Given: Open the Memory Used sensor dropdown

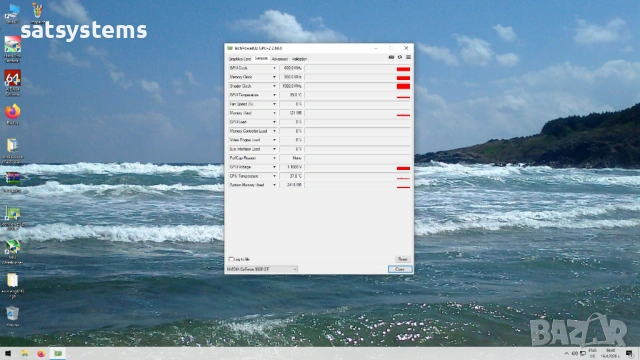Looking at the screenshot, I should coord(274,113).
